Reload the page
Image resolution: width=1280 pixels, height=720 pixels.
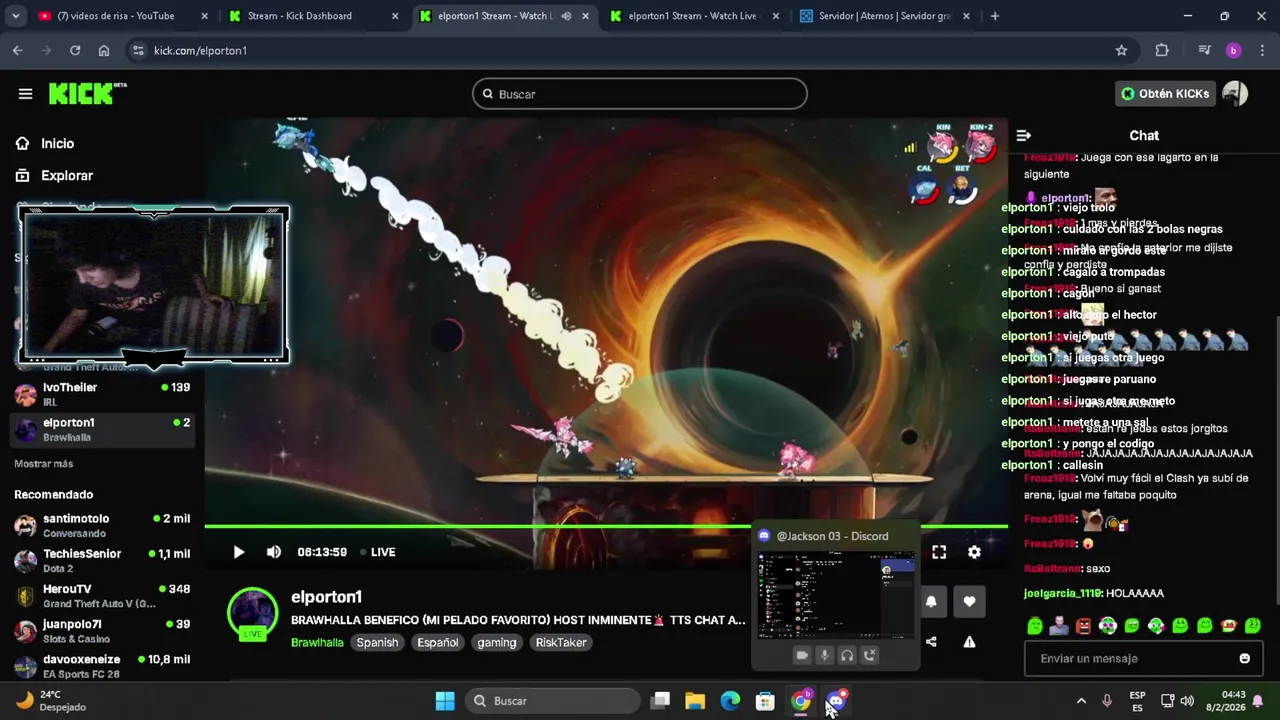tap(75, 50)
